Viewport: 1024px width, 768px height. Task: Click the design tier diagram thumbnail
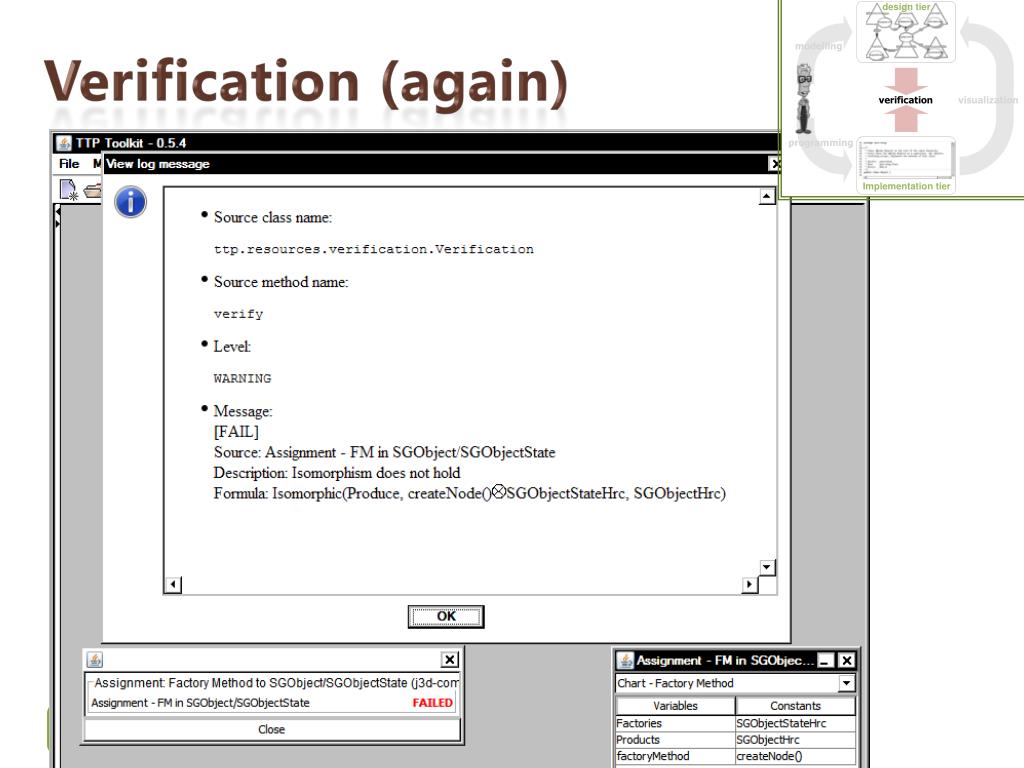(x=906, y=32)
